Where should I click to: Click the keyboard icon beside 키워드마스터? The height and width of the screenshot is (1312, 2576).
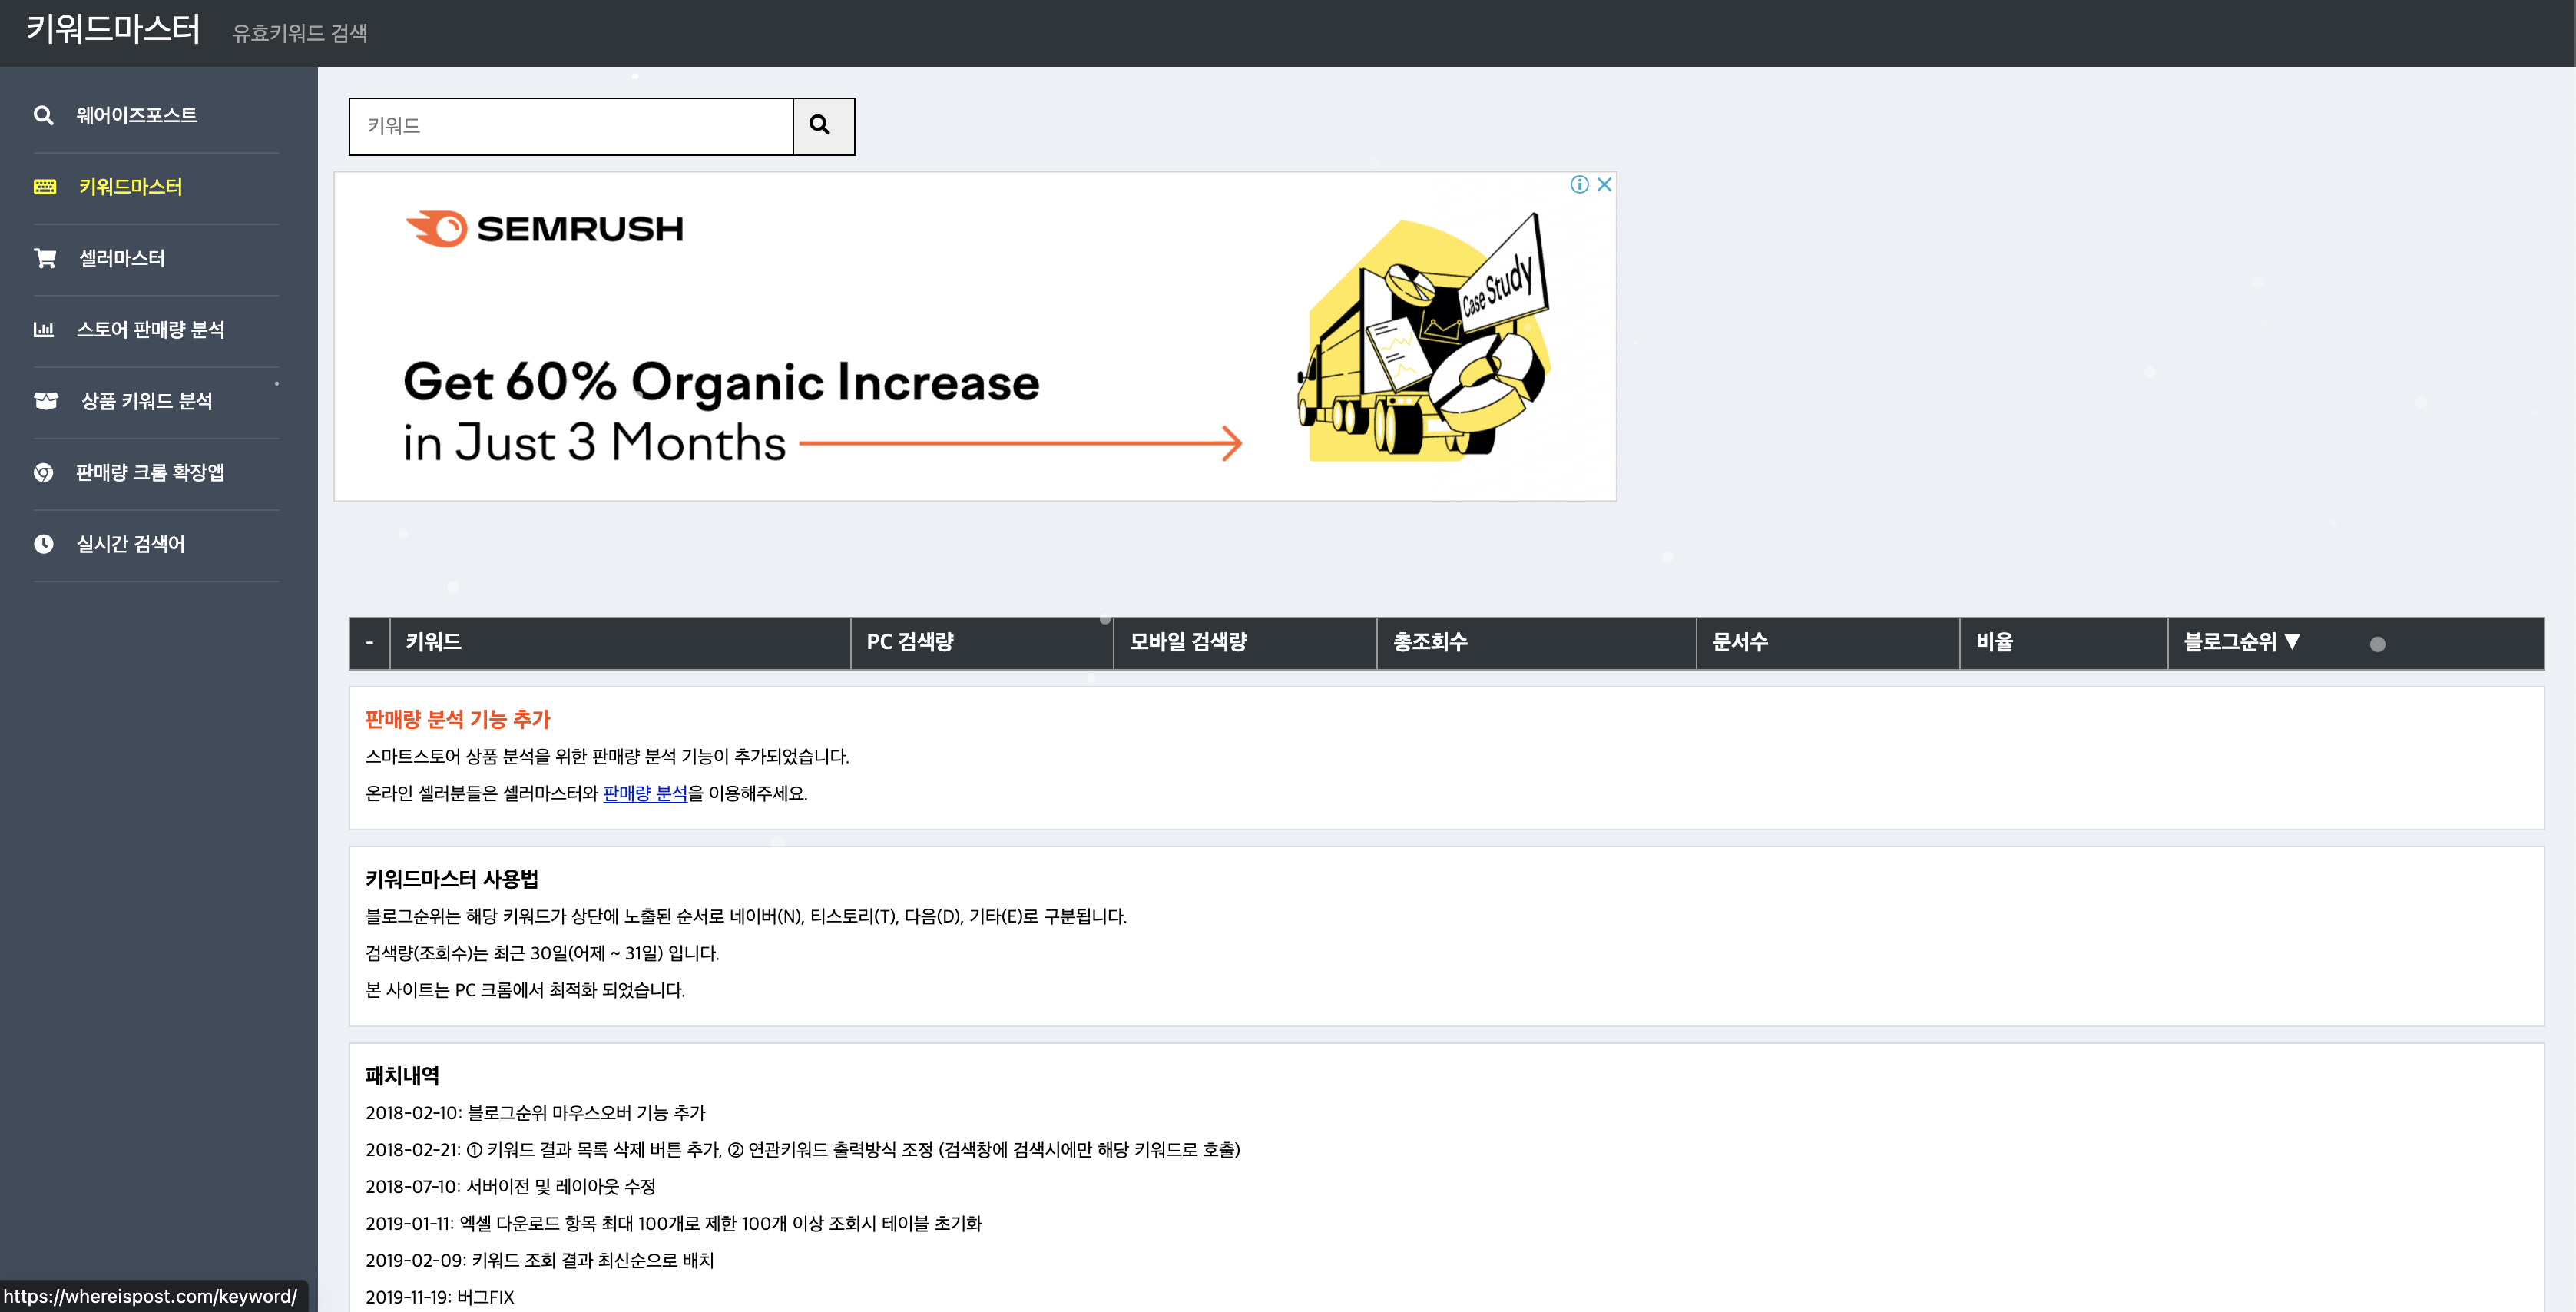45,187
